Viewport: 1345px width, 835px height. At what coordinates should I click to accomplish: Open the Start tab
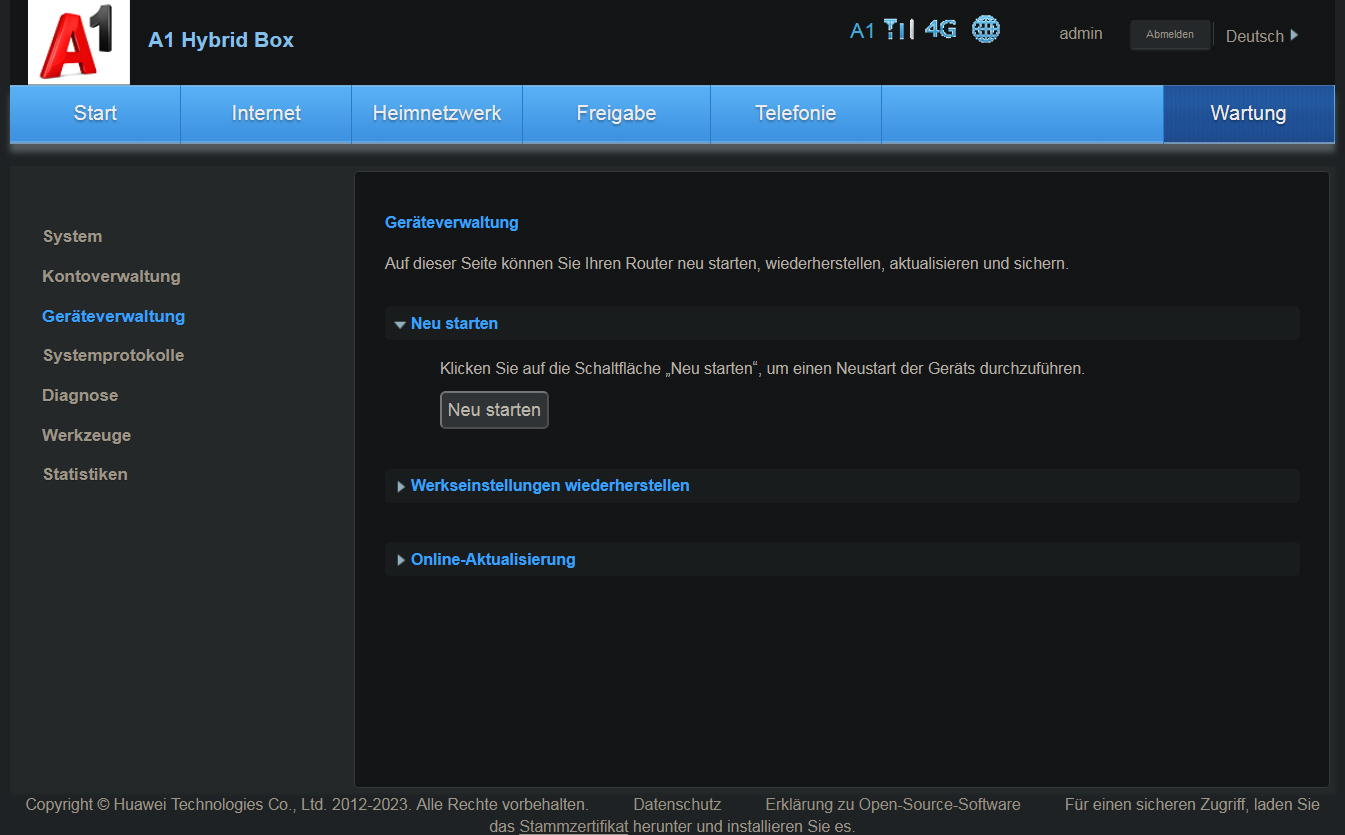click(95, 114)
